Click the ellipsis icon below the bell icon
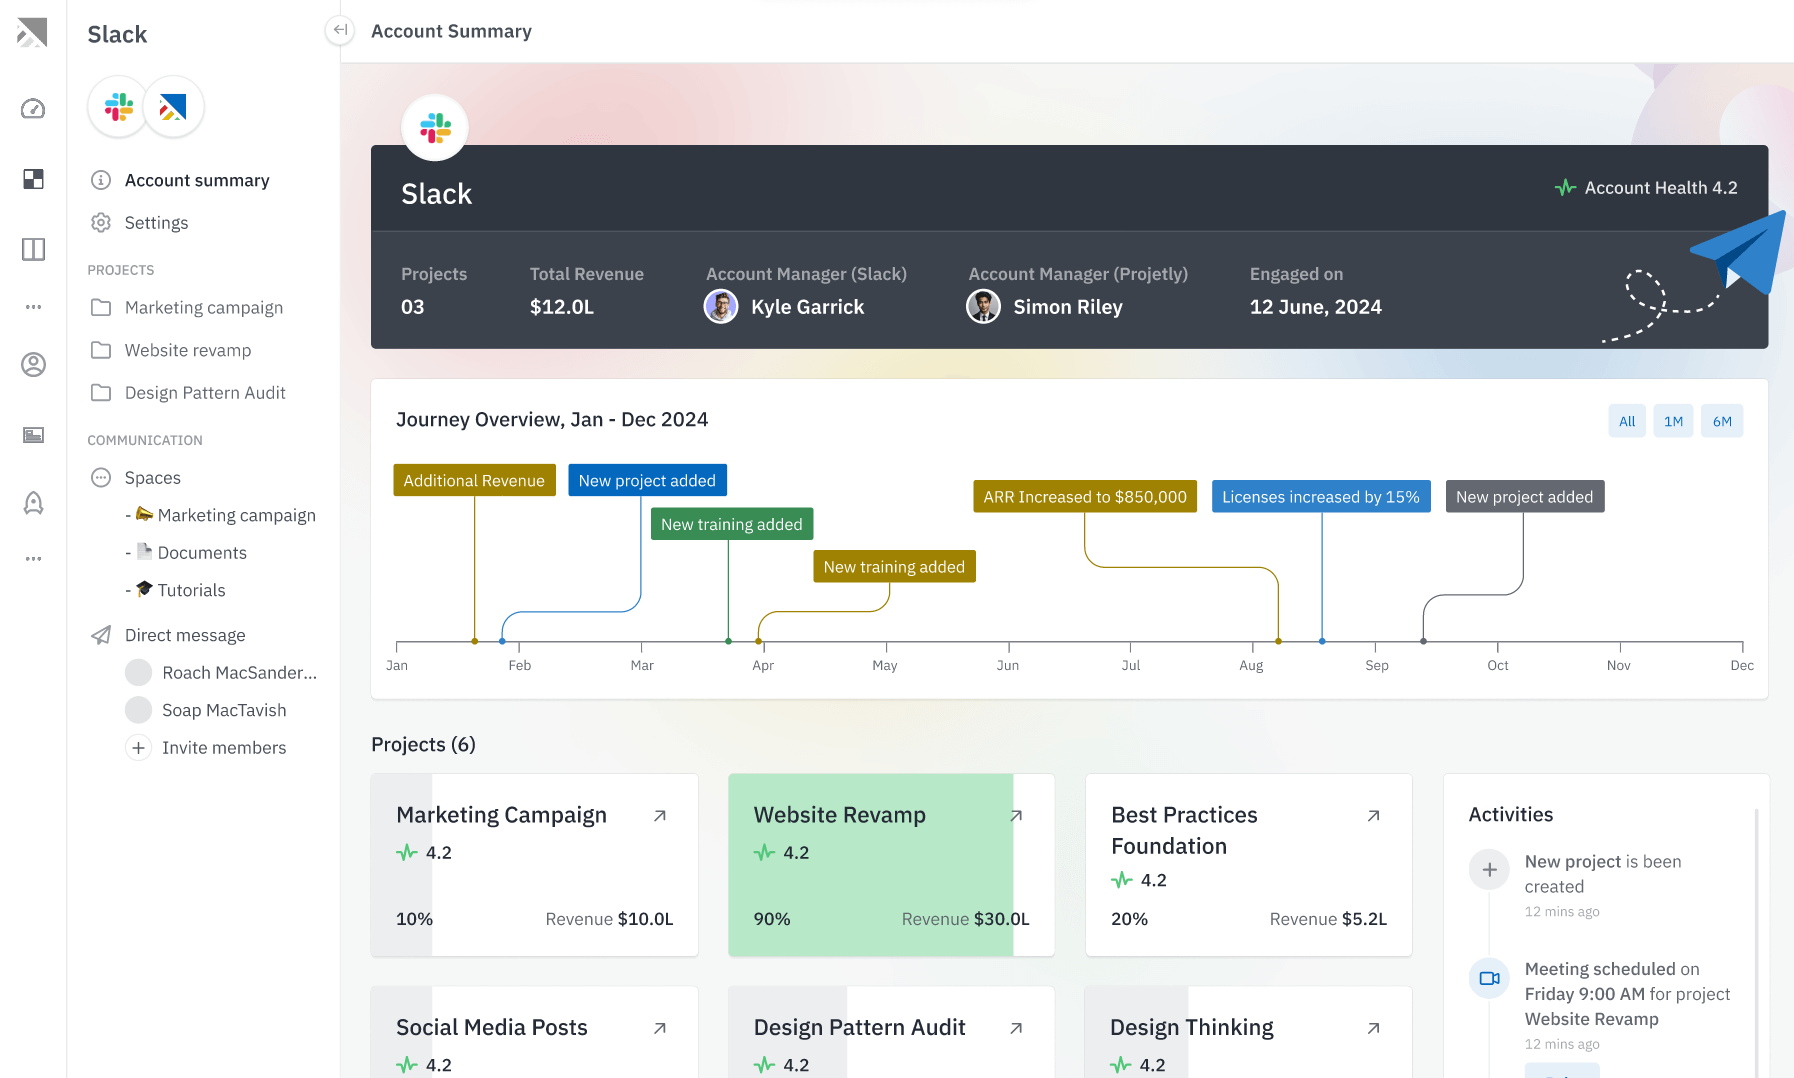 33,559
